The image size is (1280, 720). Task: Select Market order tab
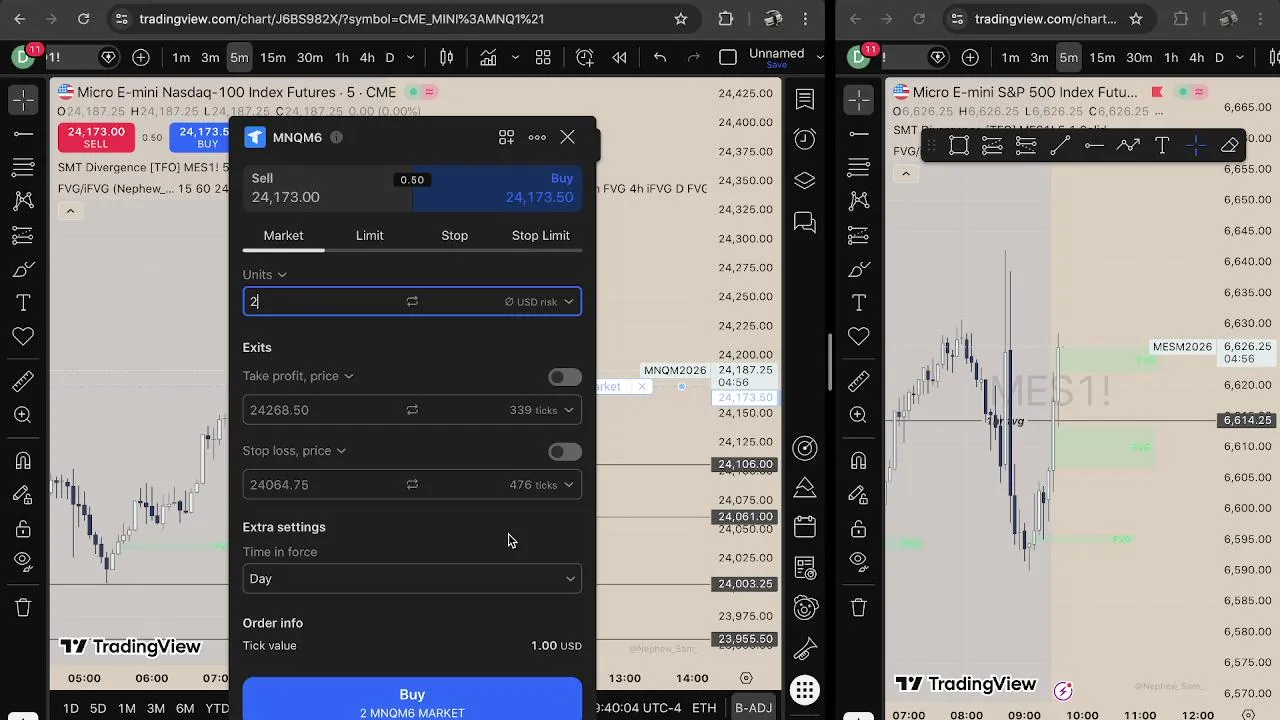283,235
